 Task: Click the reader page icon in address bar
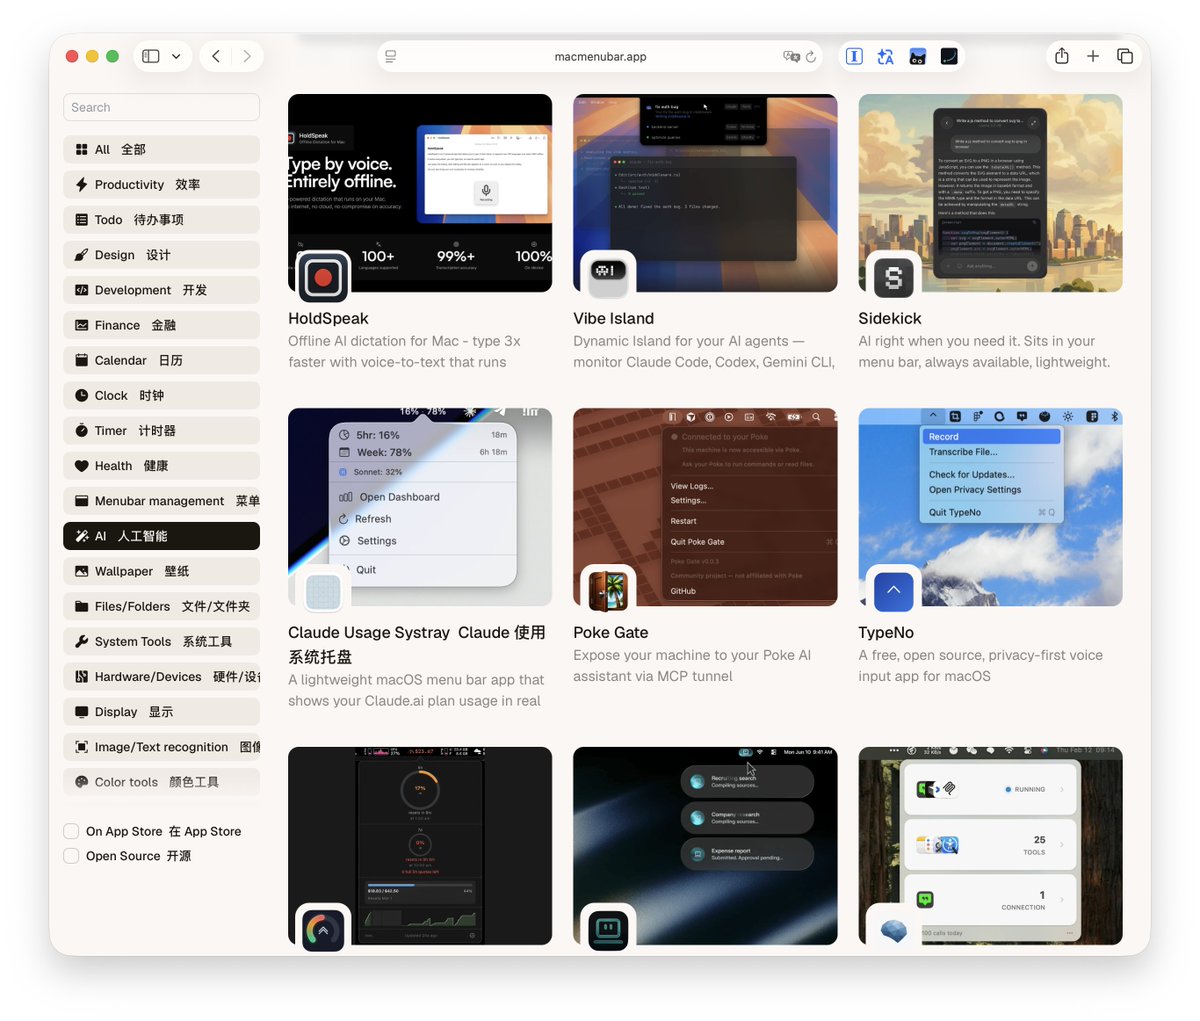(x=391, y=56)
